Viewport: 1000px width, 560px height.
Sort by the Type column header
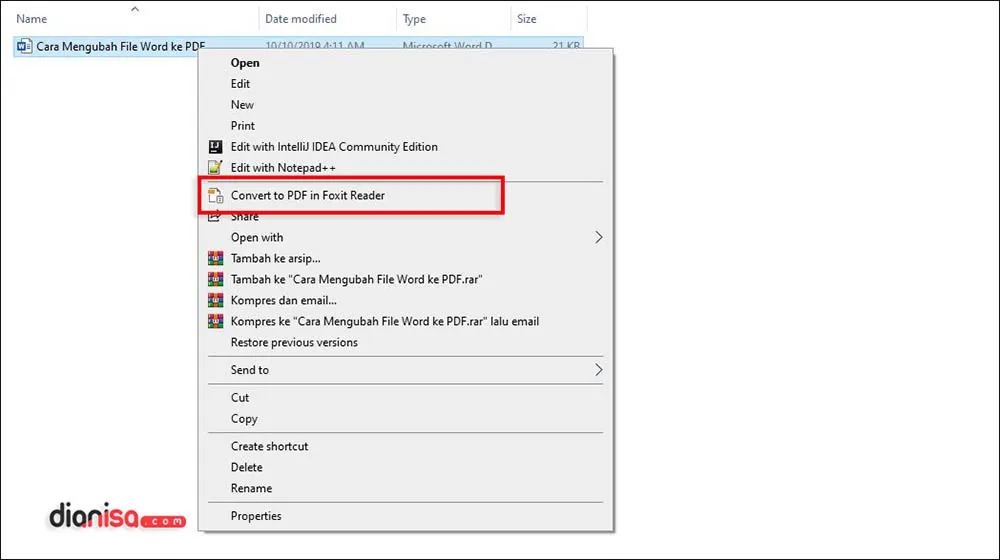[414, 19]
